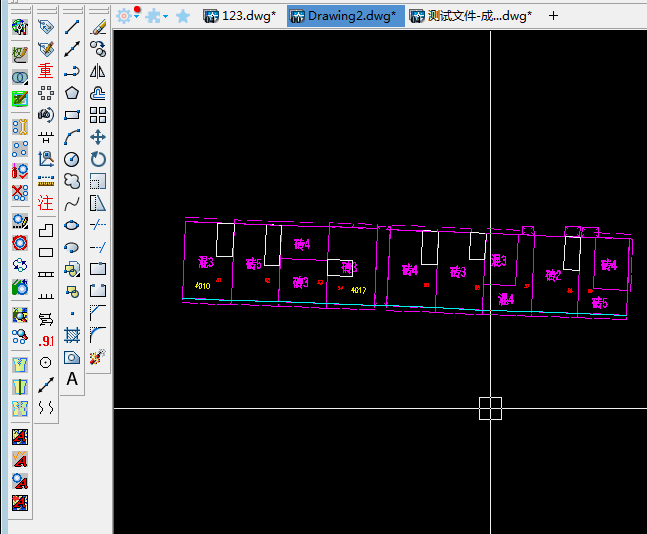
Task: Open the Insert Block tool
Action: click(72, 269)
